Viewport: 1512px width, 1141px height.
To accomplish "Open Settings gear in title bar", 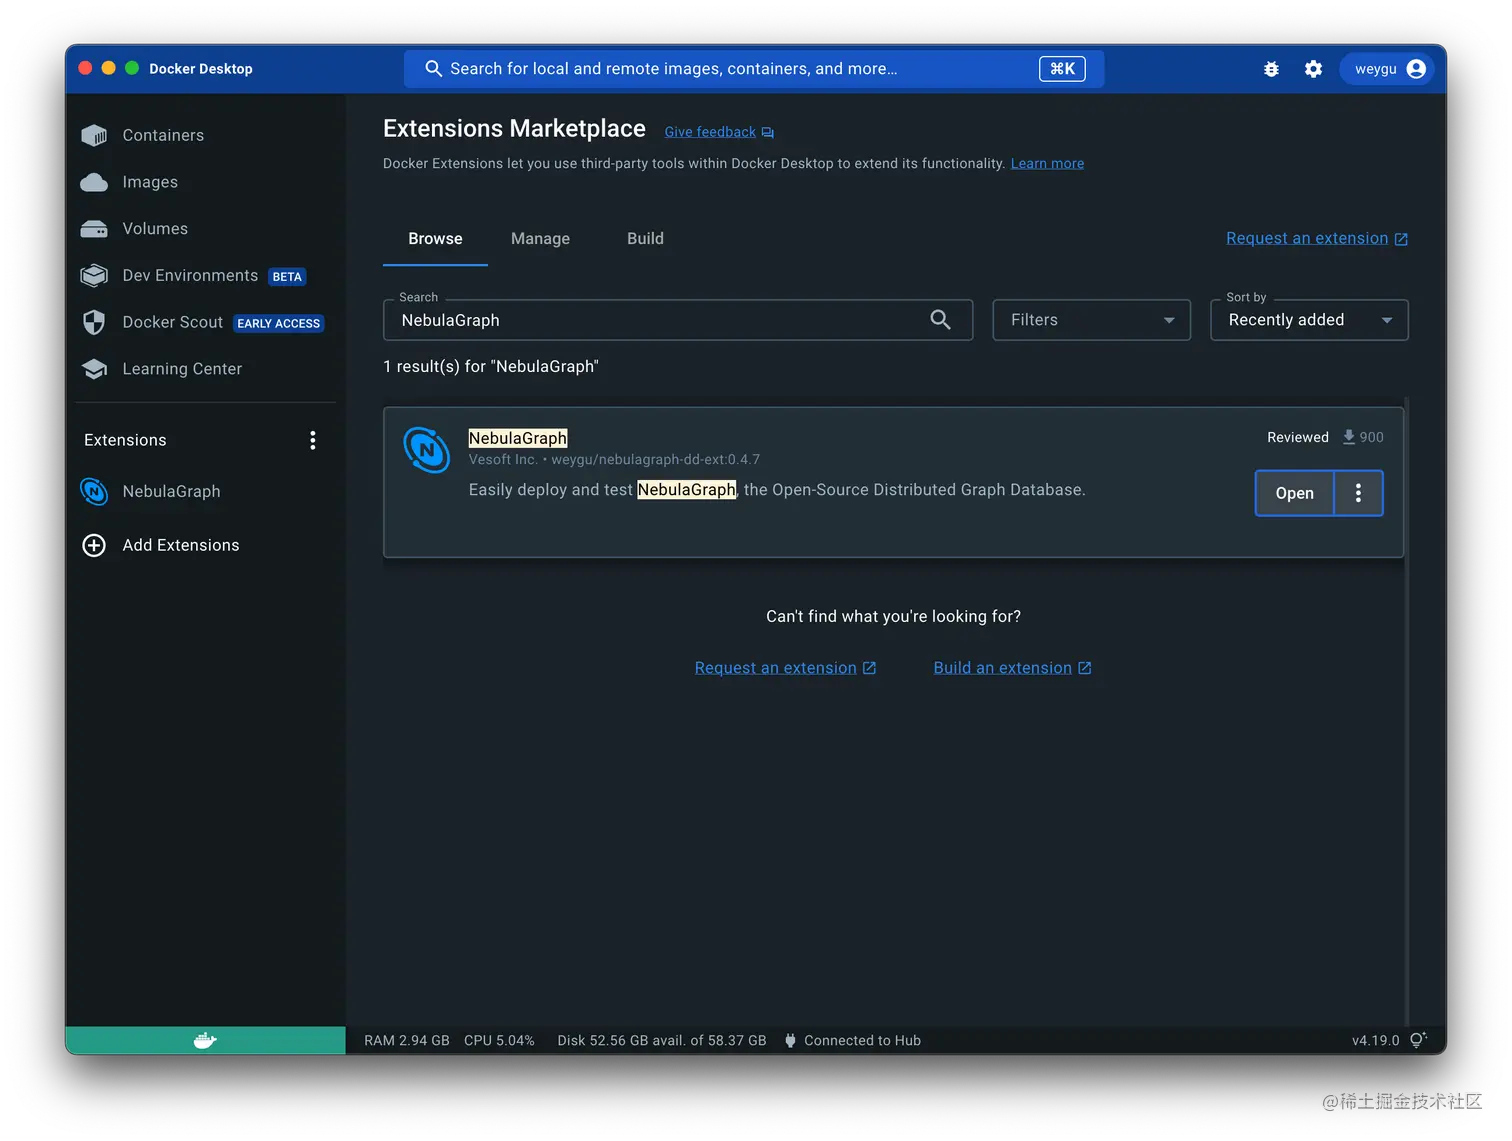I will click(x=1313, y=69).
